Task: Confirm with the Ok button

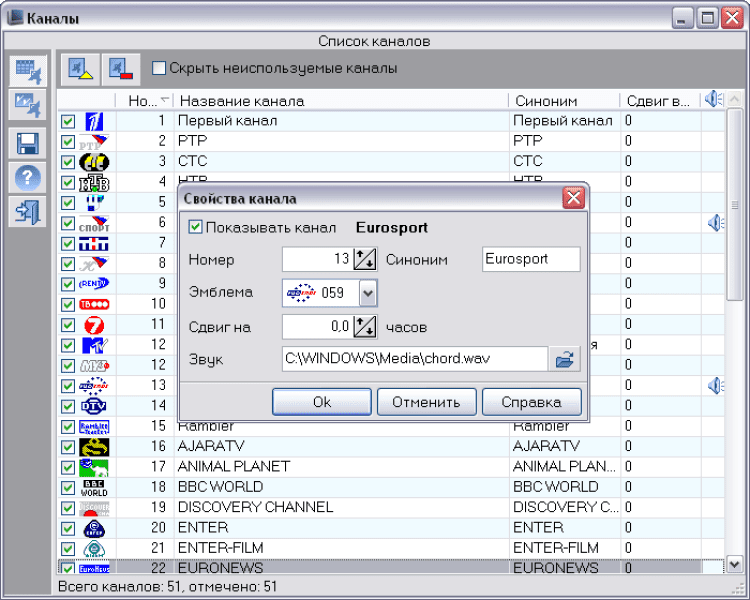Action: click(x=321, y=402)
